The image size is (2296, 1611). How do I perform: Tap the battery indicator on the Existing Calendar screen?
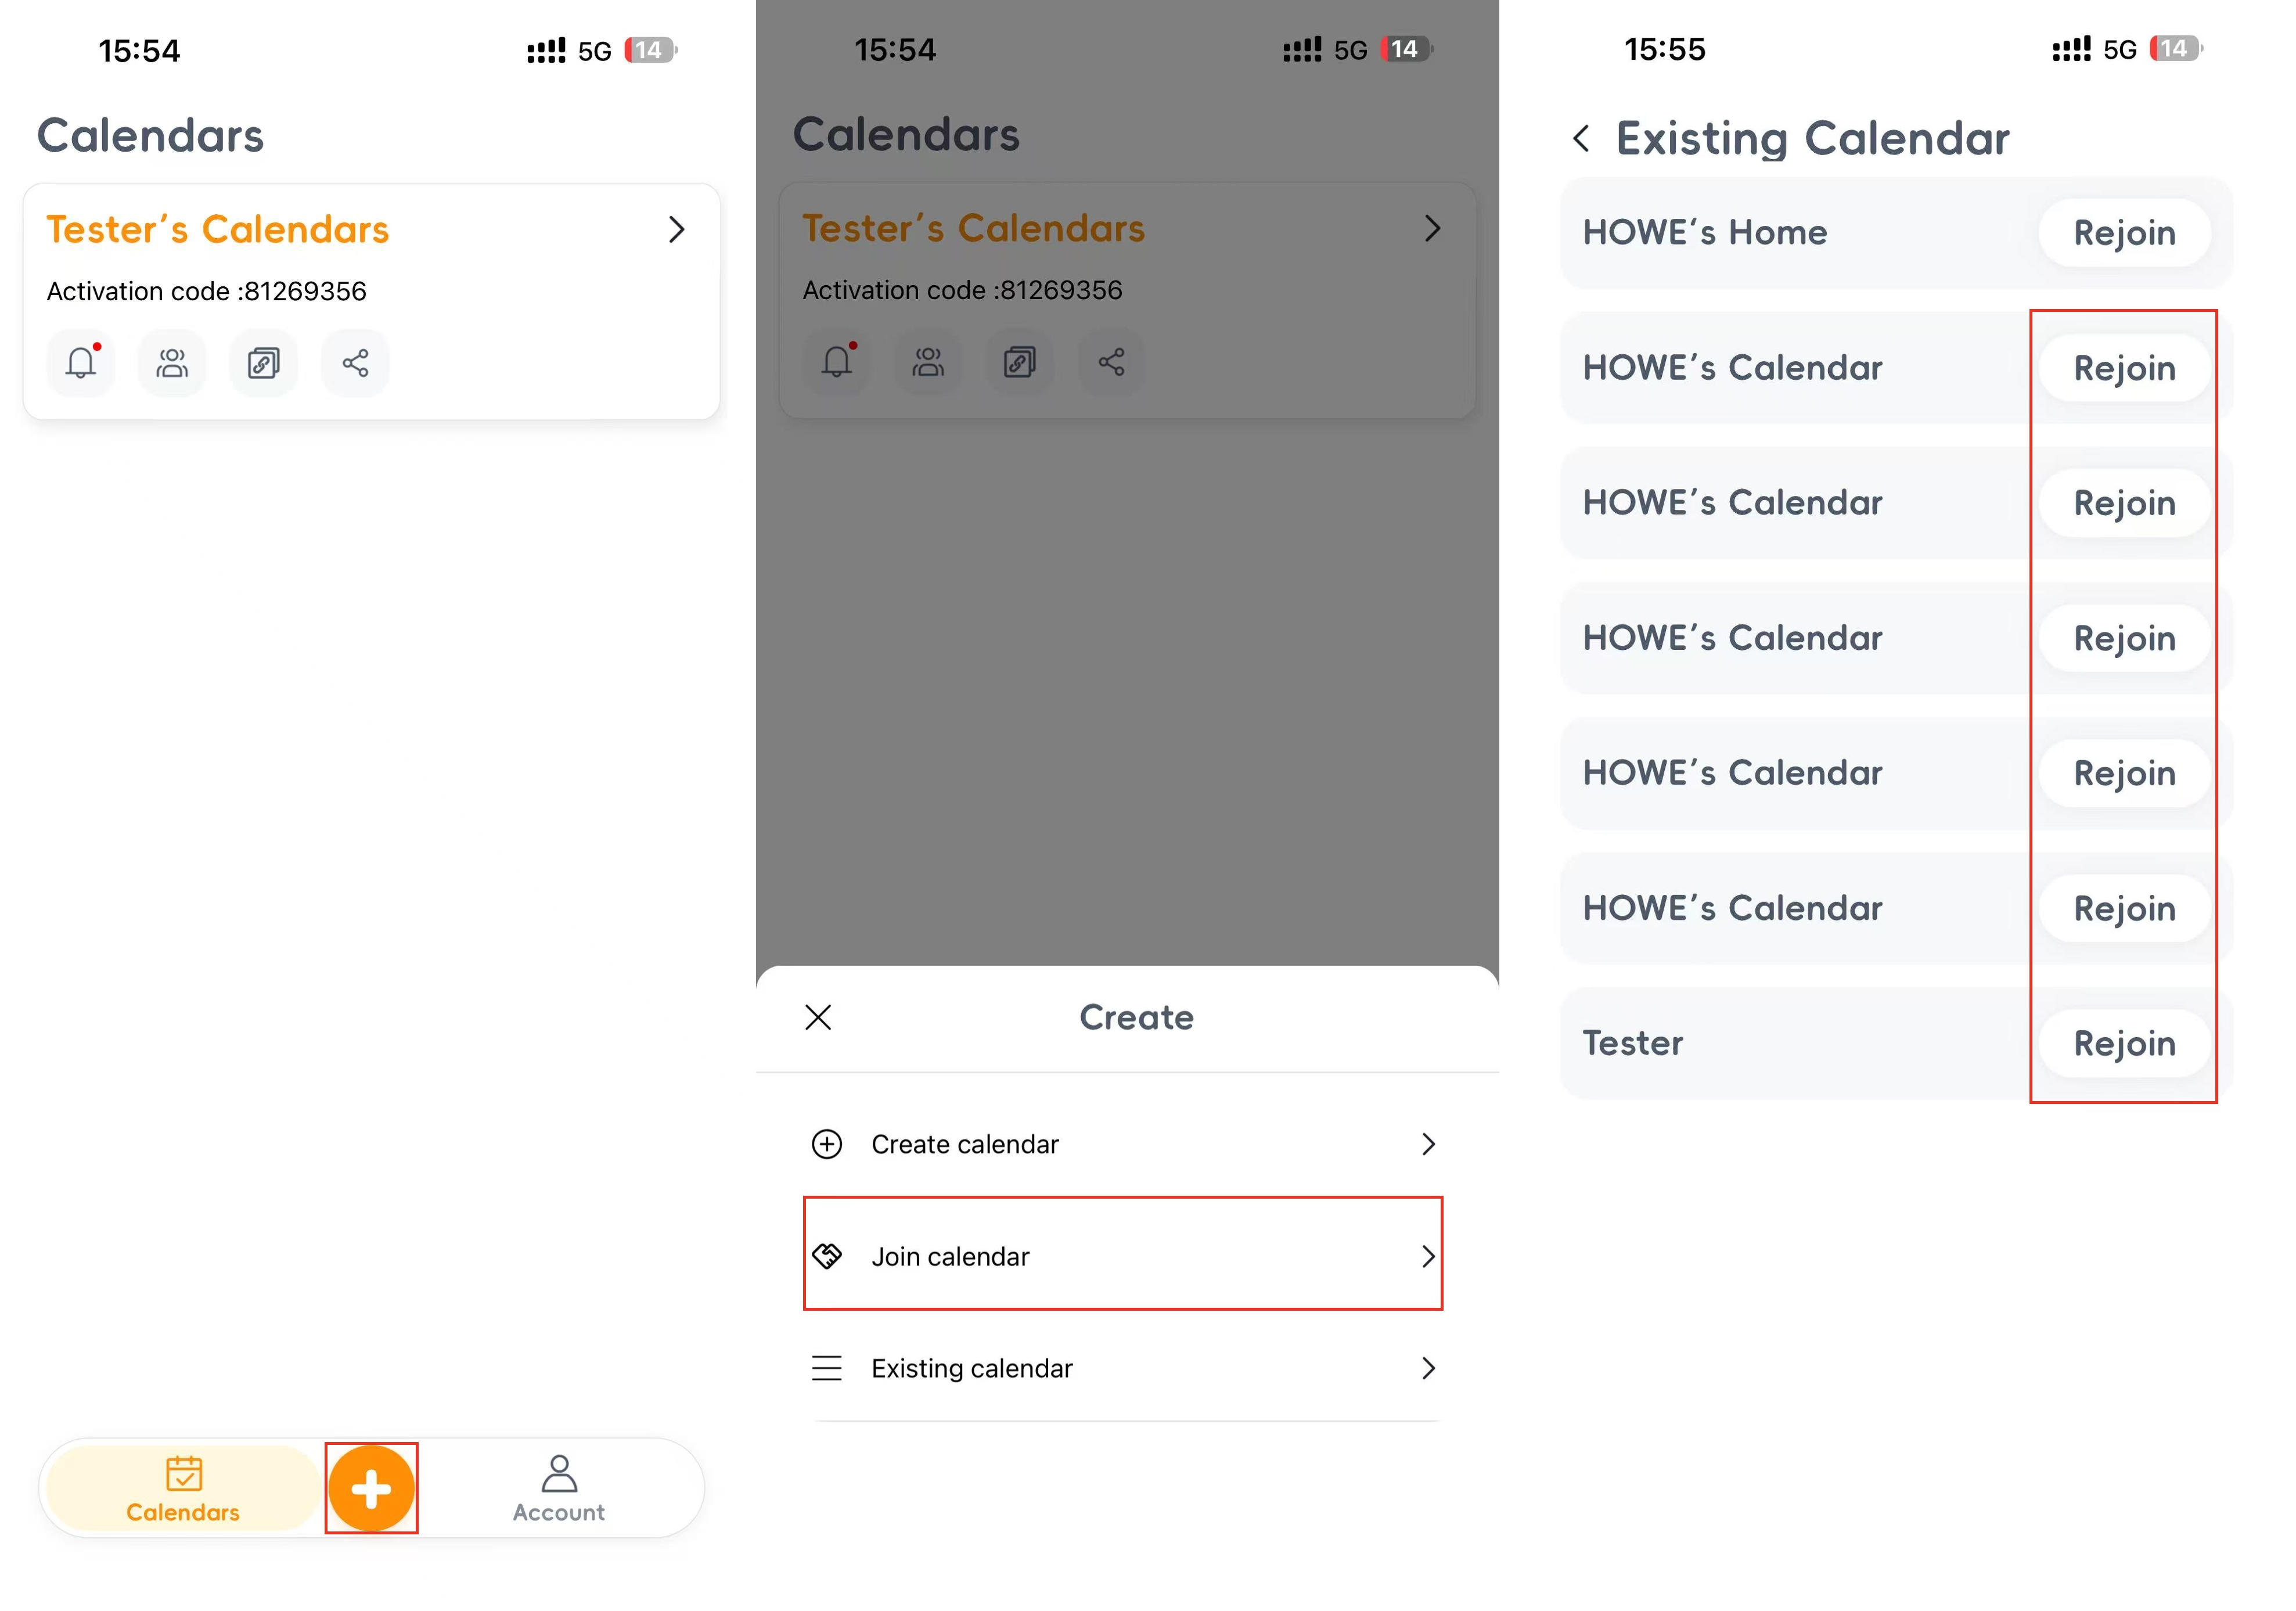point(2176,49)
